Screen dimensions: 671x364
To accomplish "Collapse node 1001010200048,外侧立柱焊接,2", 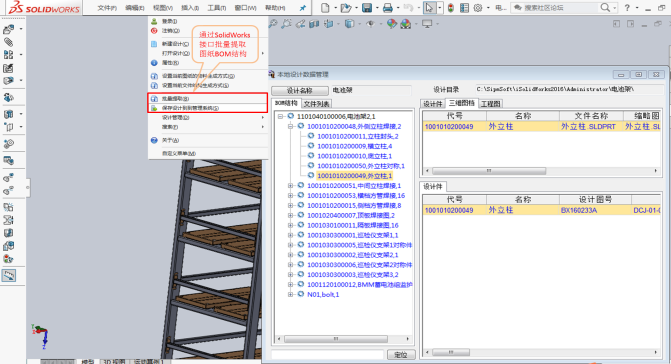I will tap(291, 126).
